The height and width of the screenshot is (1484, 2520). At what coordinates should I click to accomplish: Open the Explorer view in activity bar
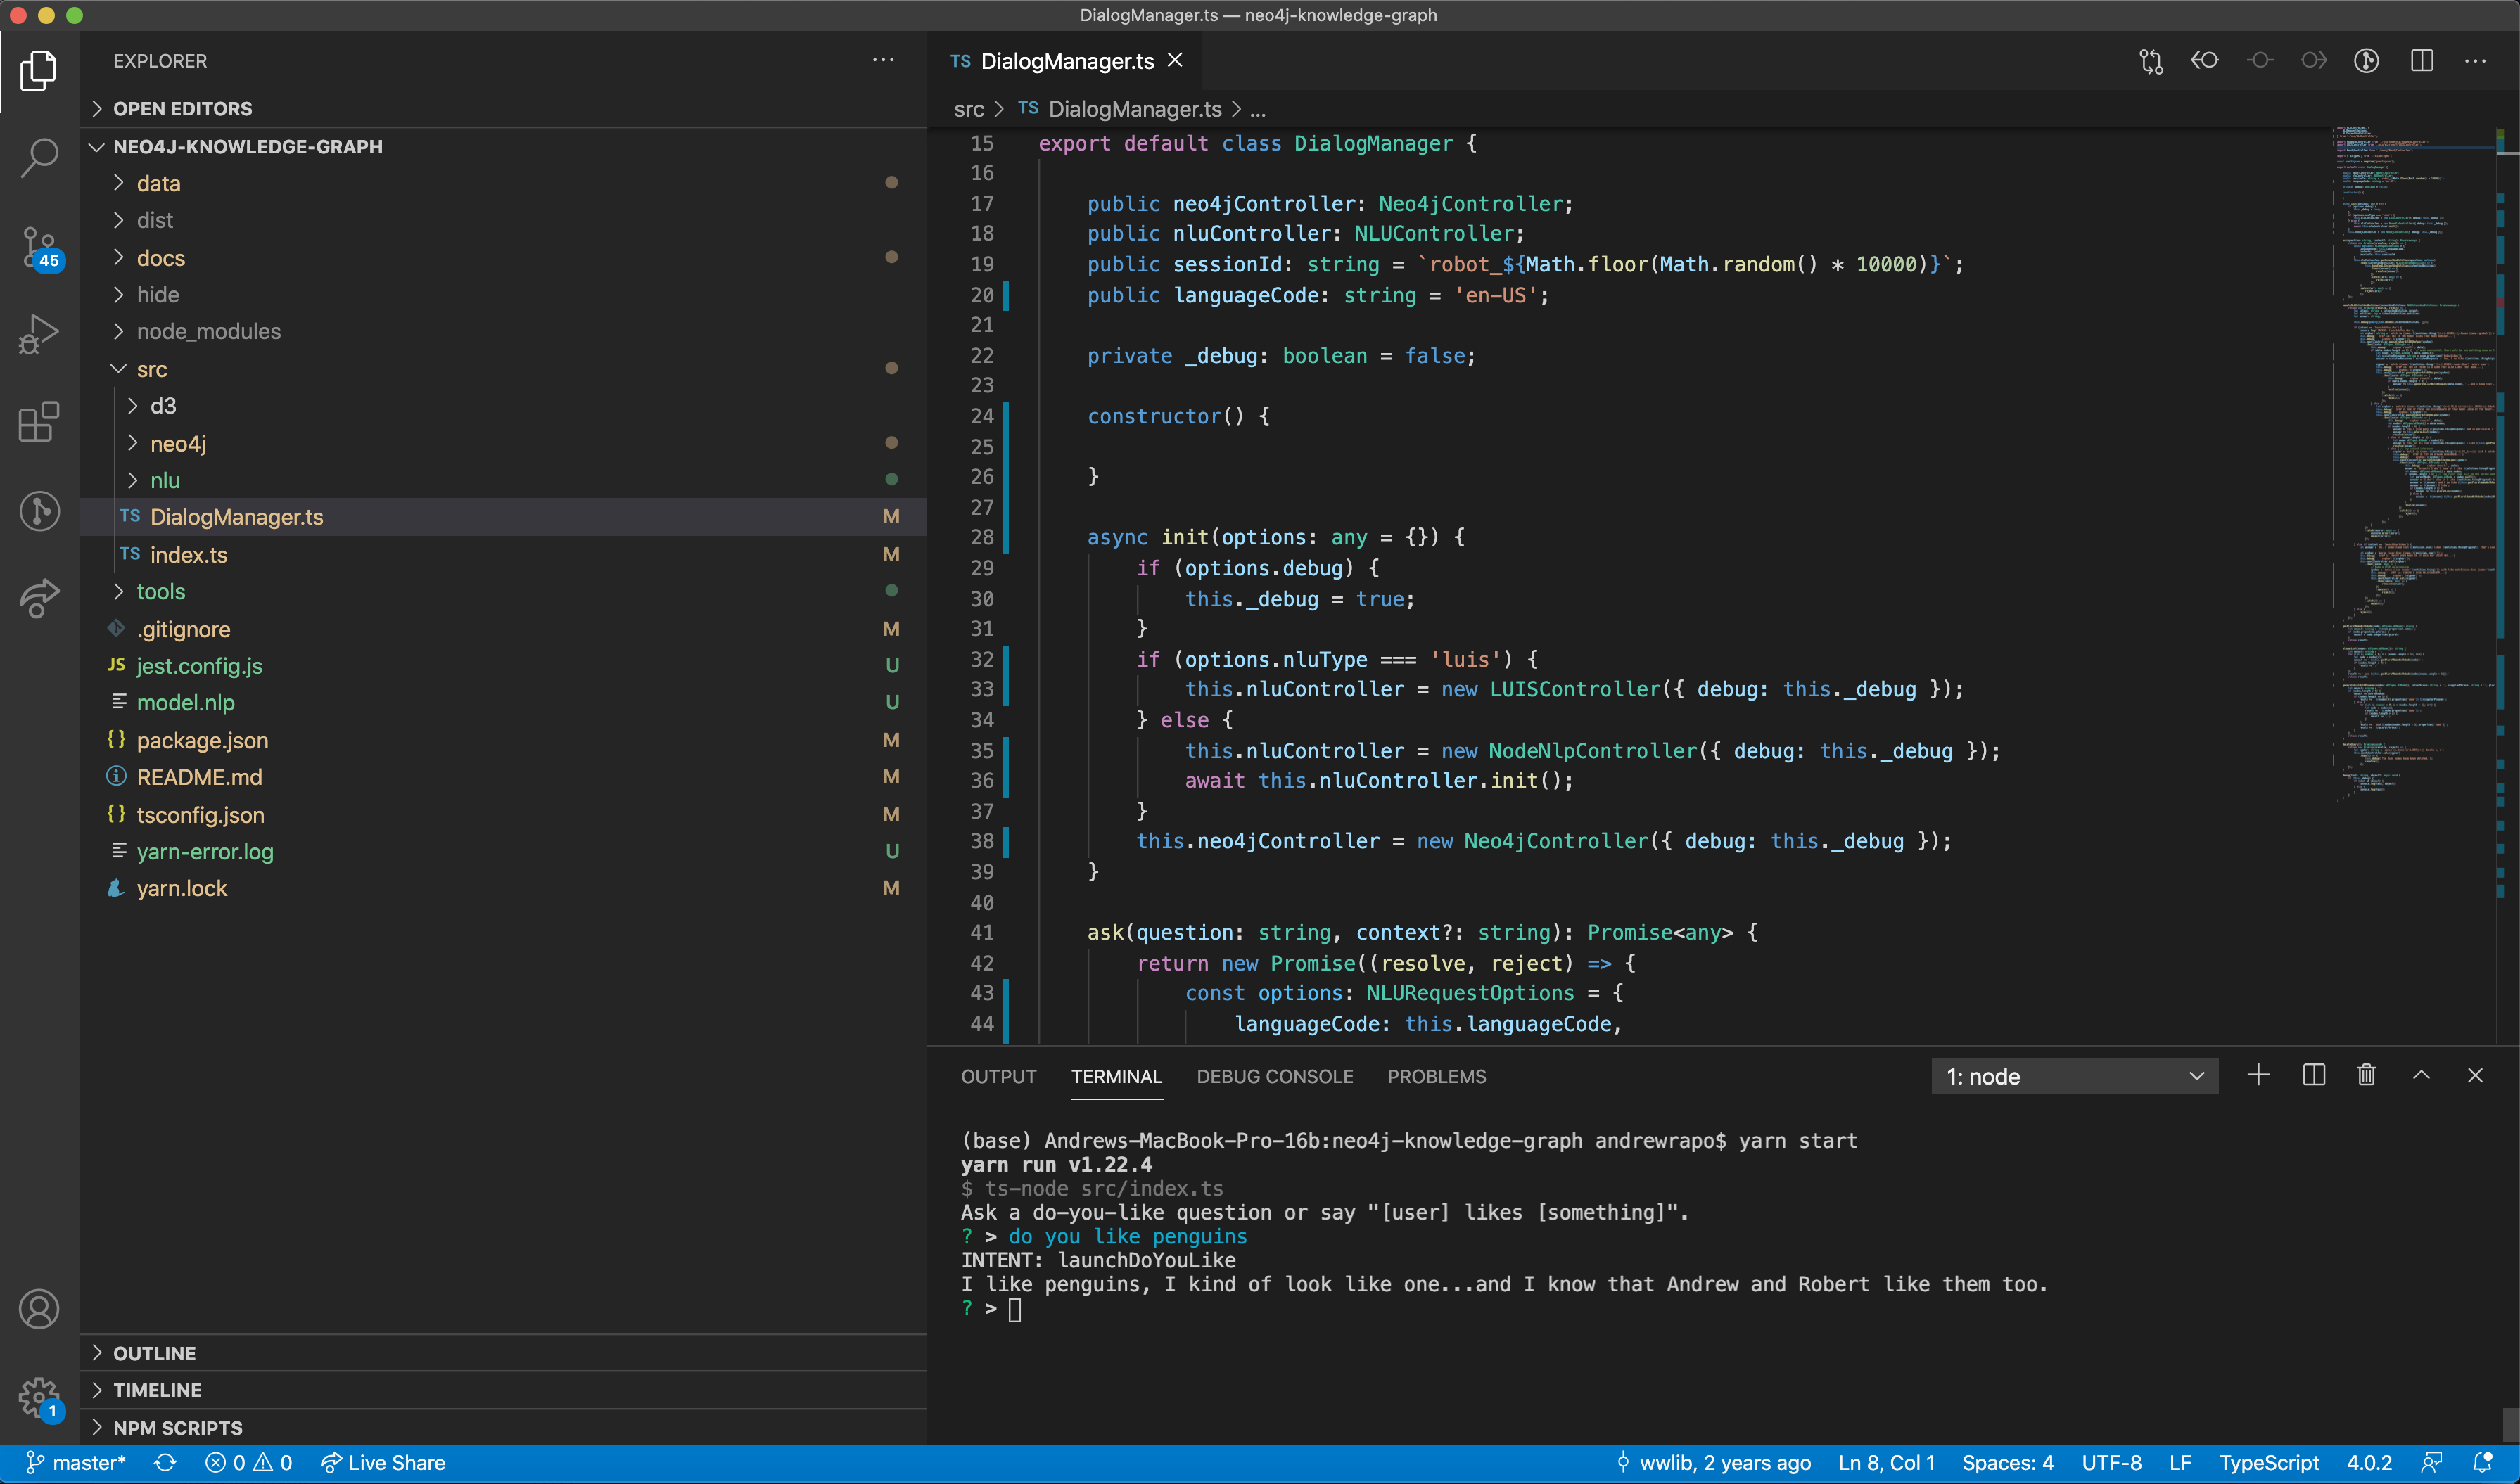(x=39, y=71)
